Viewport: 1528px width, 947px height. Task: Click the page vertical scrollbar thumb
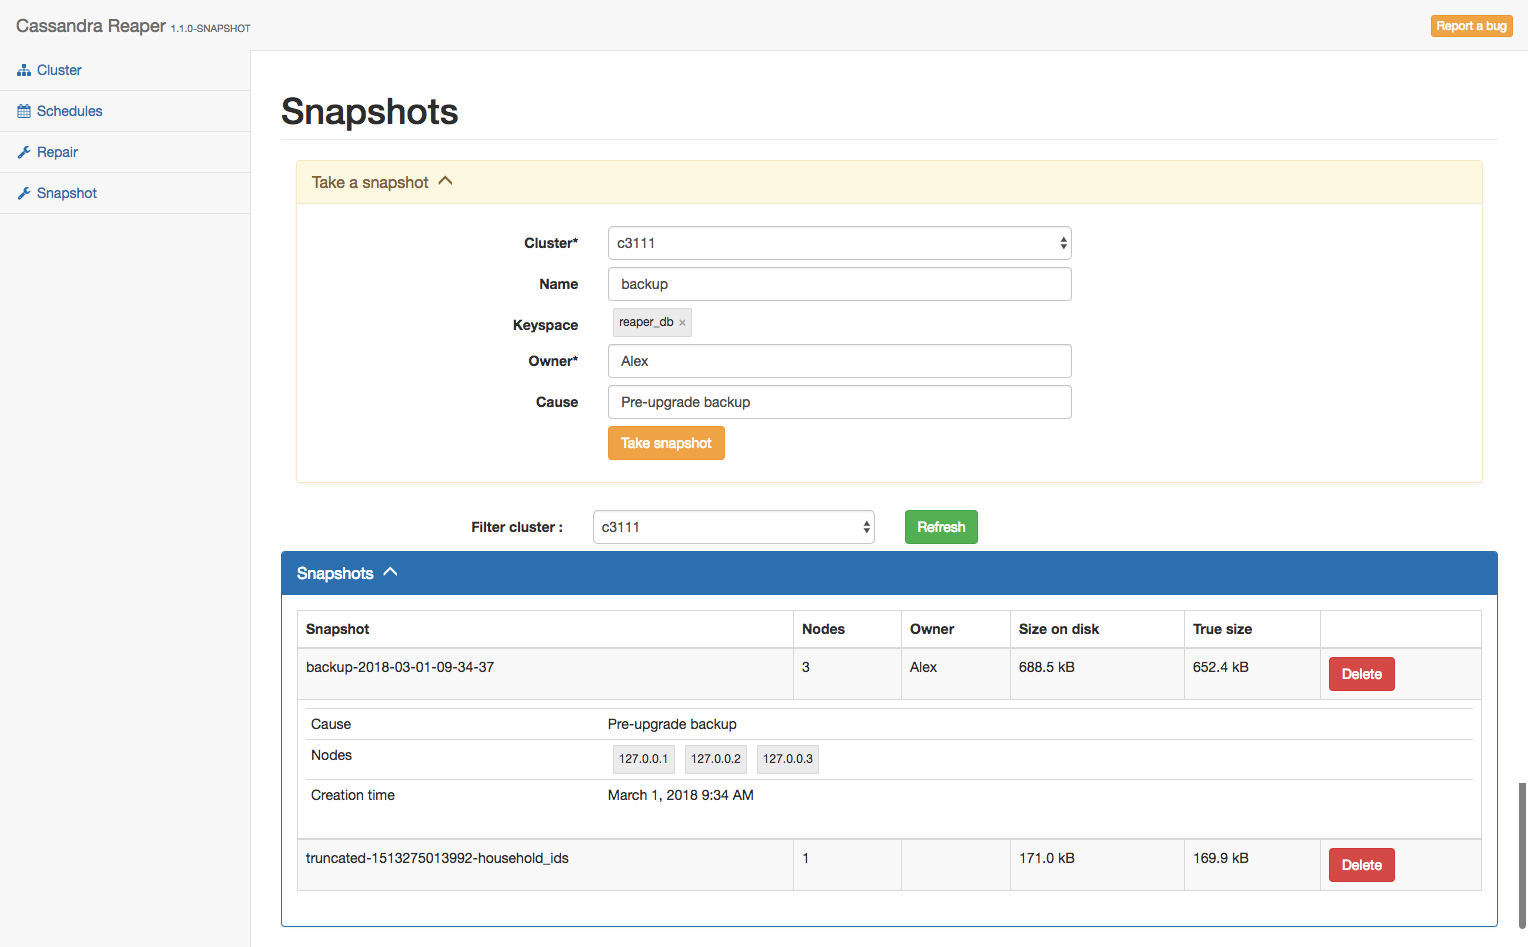[x=1522, y=855]
